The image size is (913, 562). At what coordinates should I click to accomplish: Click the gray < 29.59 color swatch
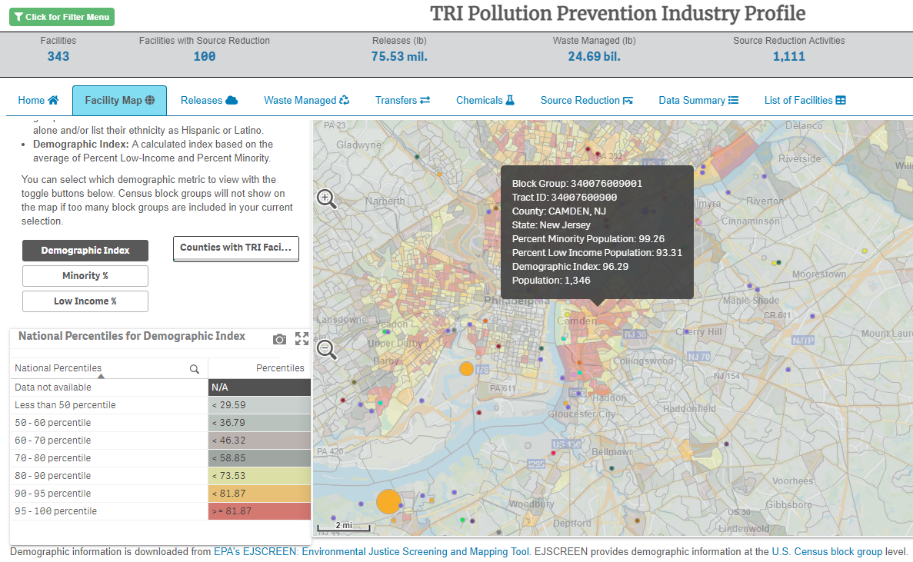point(260,405)
